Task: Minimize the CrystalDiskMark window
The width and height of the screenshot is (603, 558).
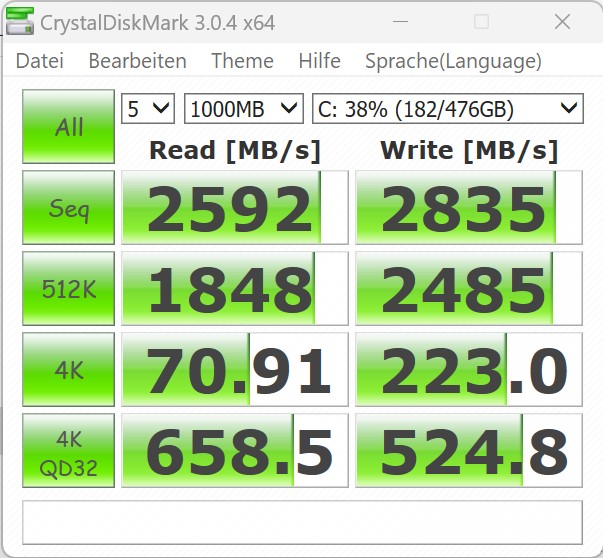Action: pyautogui.click(x=400, y=22)
